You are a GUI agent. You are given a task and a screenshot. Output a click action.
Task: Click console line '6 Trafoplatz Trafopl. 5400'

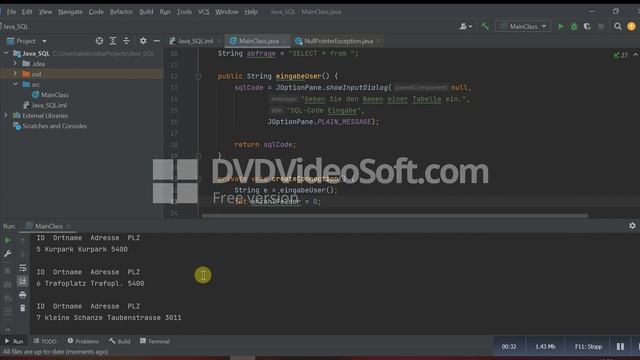(90, 283)
